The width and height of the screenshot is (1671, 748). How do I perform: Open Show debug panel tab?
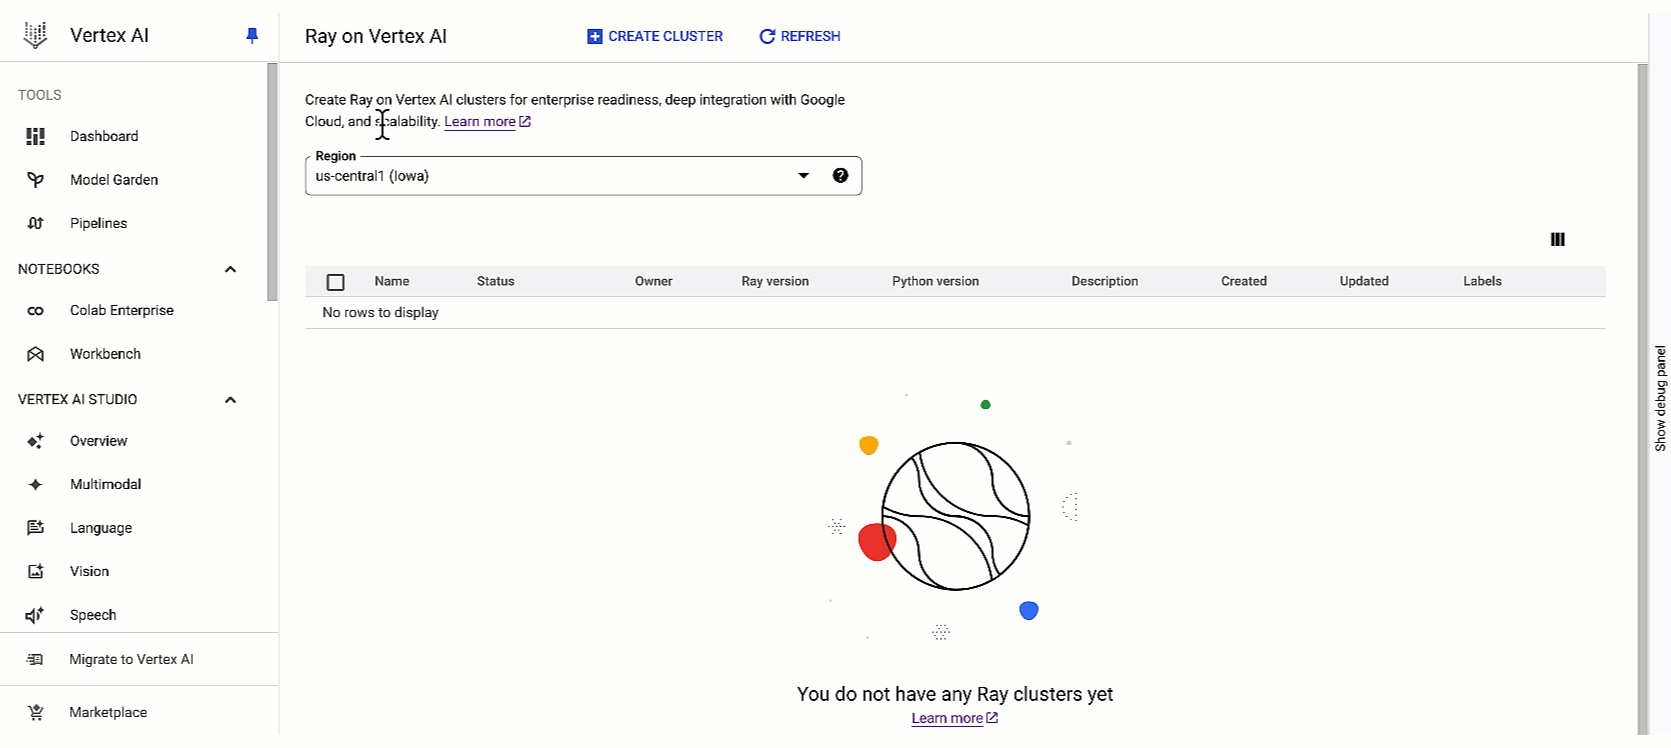pyautogui.click(x=1660, y=398)
